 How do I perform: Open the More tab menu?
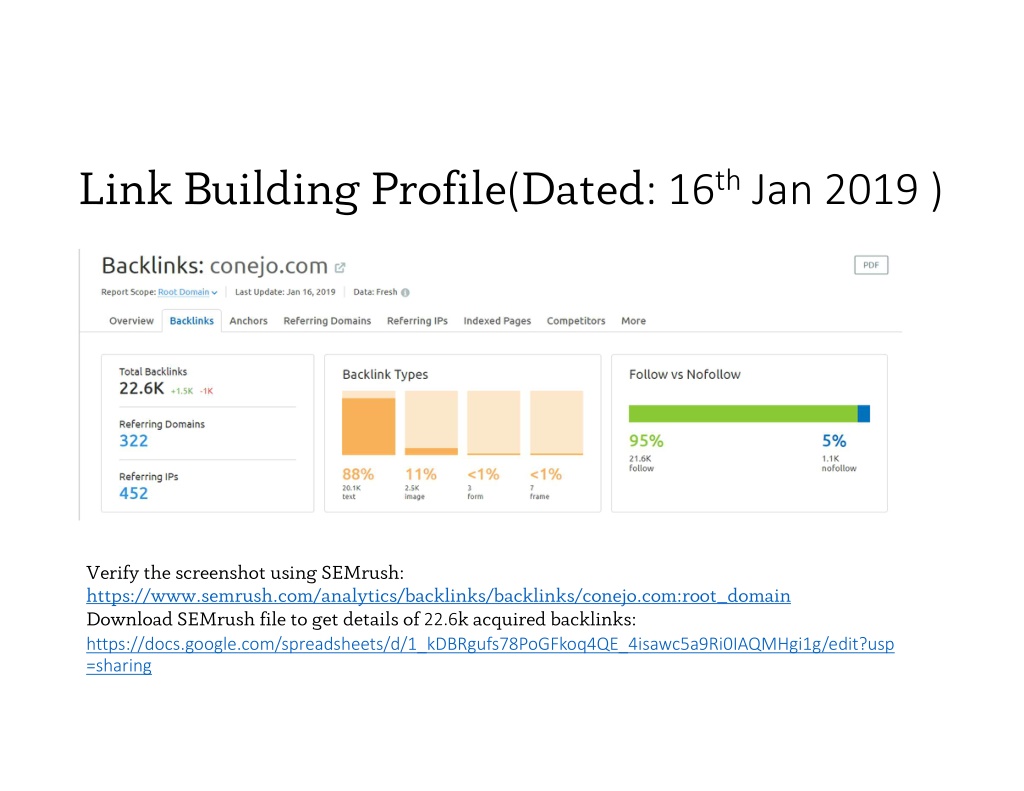(x=633, y=321)
